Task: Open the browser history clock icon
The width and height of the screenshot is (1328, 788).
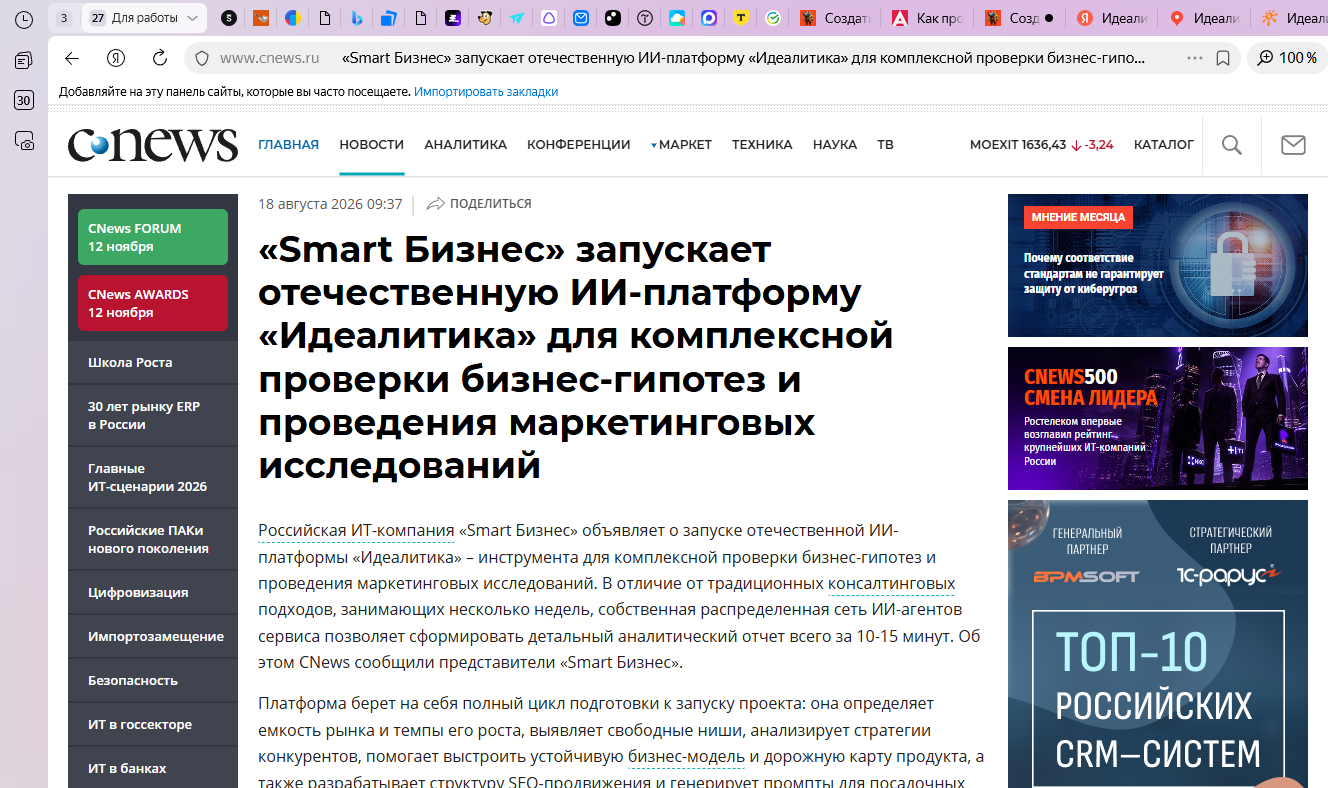Action: click(x=24, y=19)
